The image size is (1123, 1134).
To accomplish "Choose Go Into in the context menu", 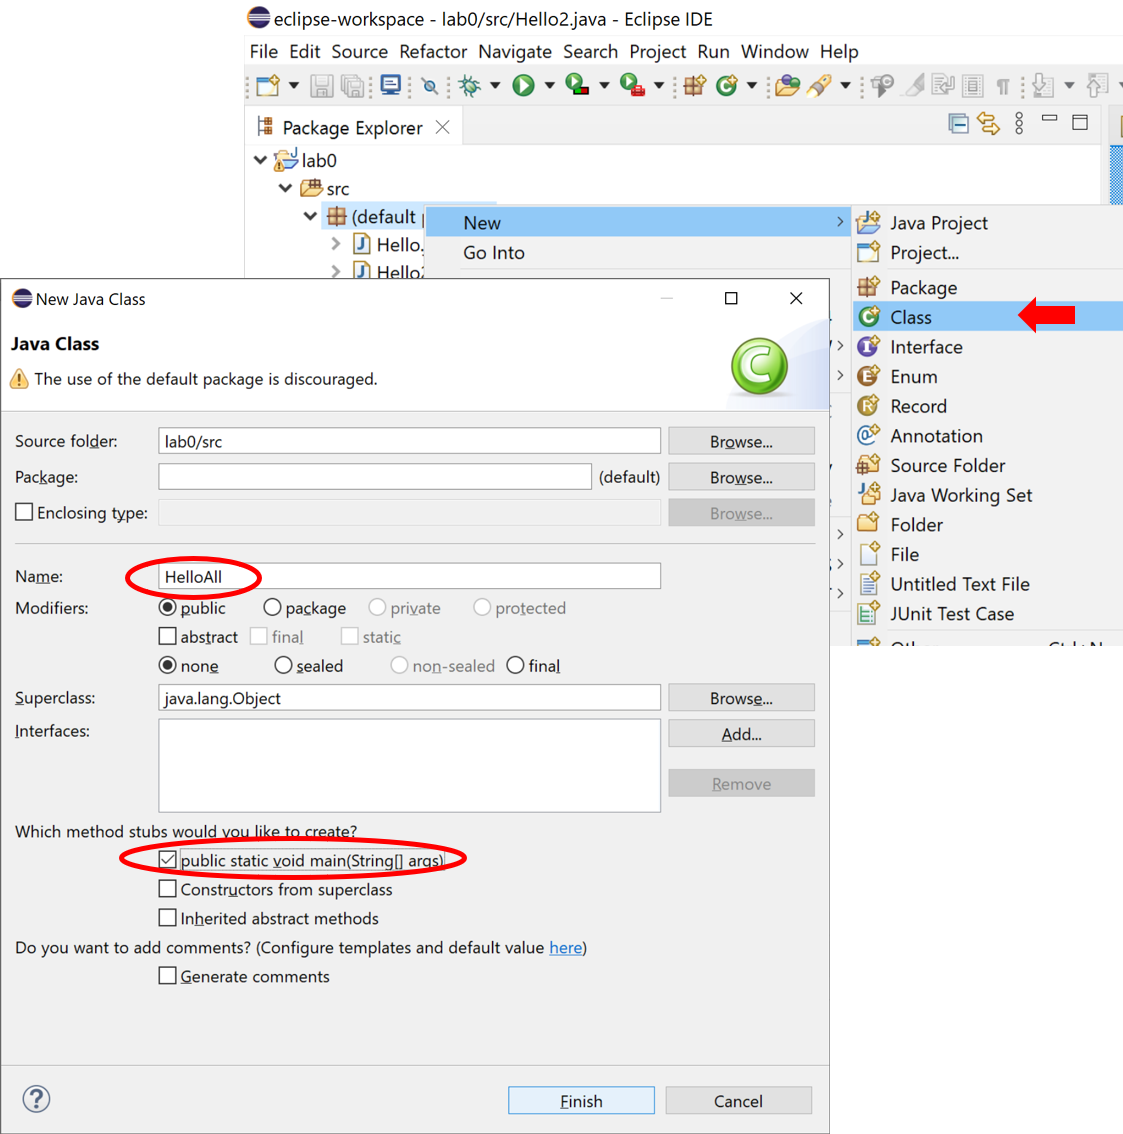I will [x=638, y=252].
